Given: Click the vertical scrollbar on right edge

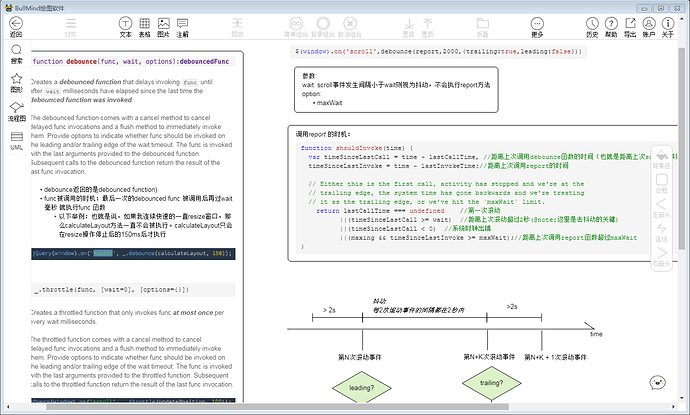Looking at the screenshot, I should (x=681, y=147).
